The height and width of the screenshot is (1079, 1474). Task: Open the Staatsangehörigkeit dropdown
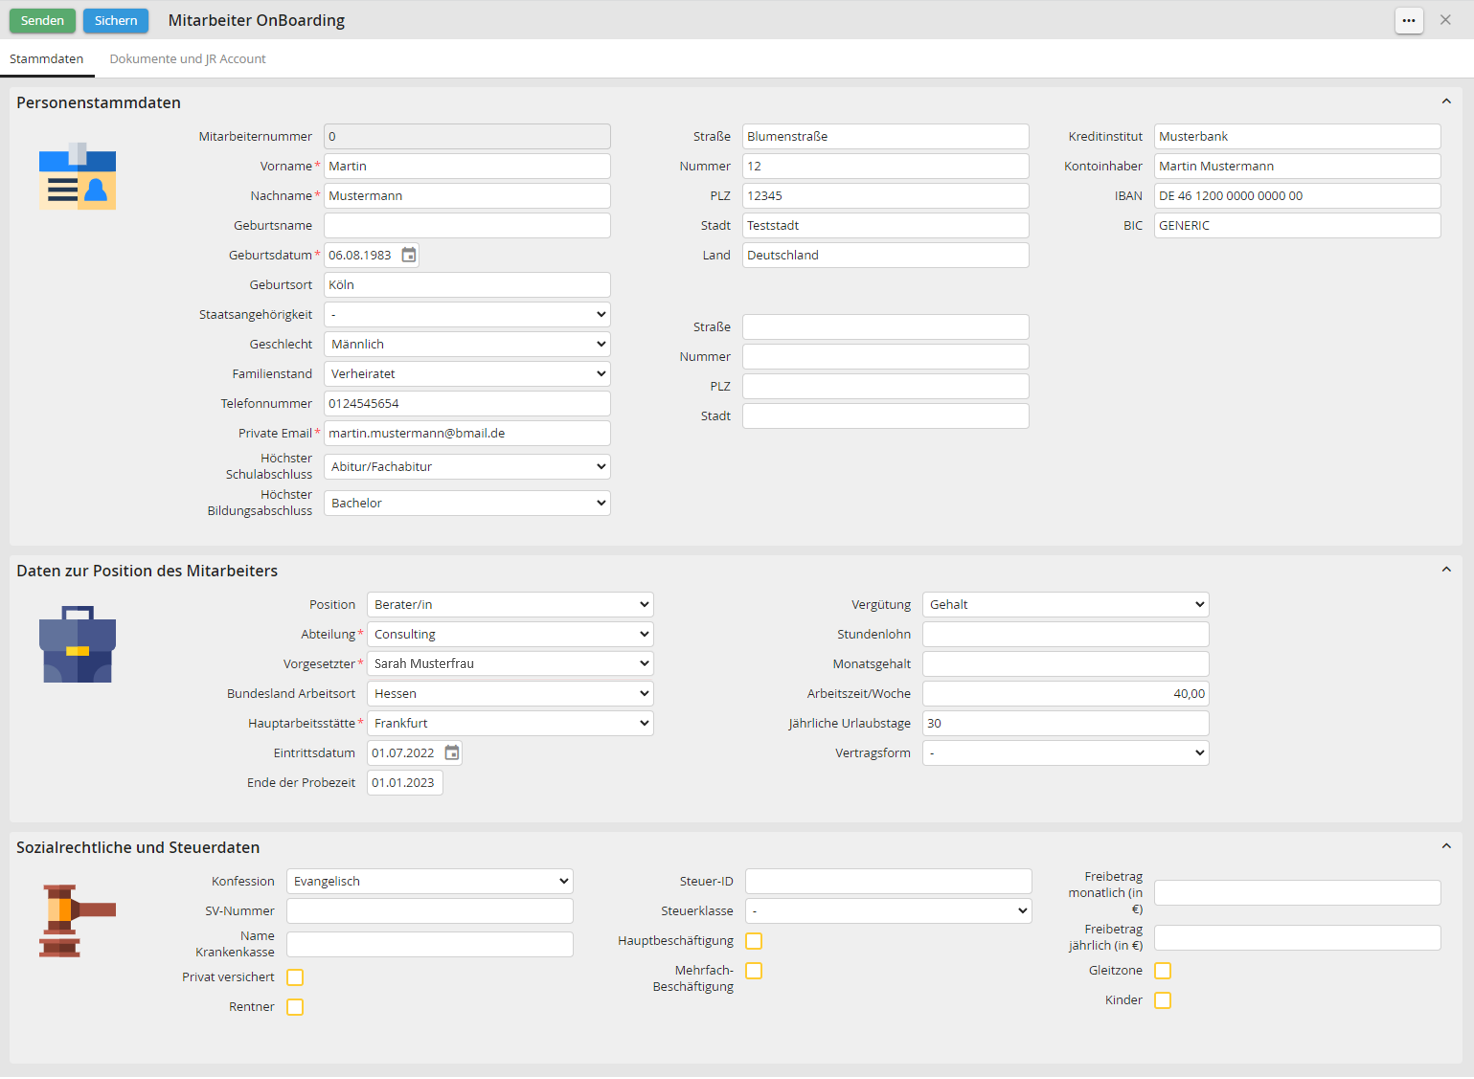pyautogui.click(x=467, y=314)
